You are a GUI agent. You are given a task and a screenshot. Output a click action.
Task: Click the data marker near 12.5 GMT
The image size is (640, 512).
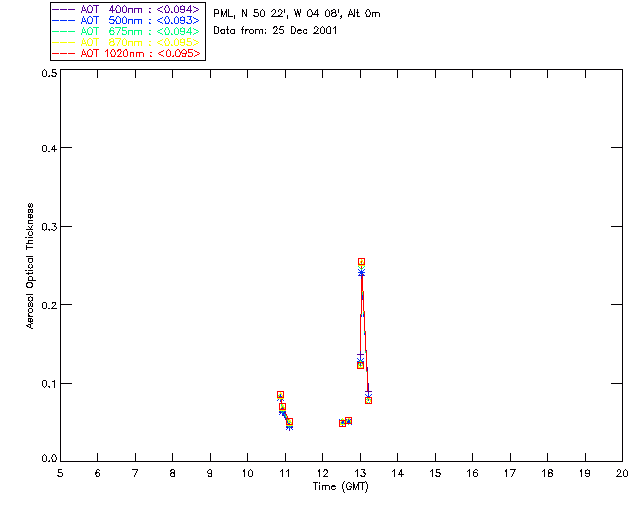[x=342, y=423]
